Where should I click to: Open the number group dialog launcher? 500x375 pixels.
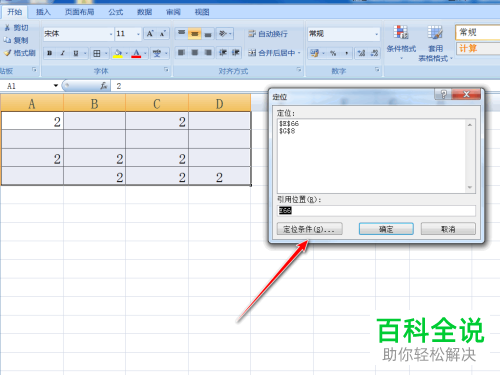pos(377,69)
